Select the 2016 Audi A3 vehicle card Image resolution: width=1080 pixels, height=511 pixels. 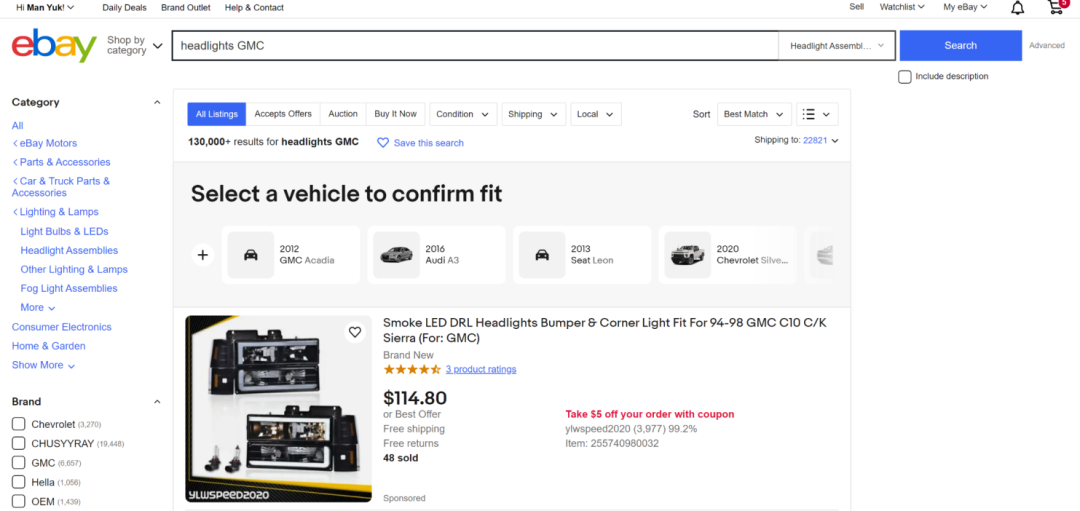coord(437,255)
